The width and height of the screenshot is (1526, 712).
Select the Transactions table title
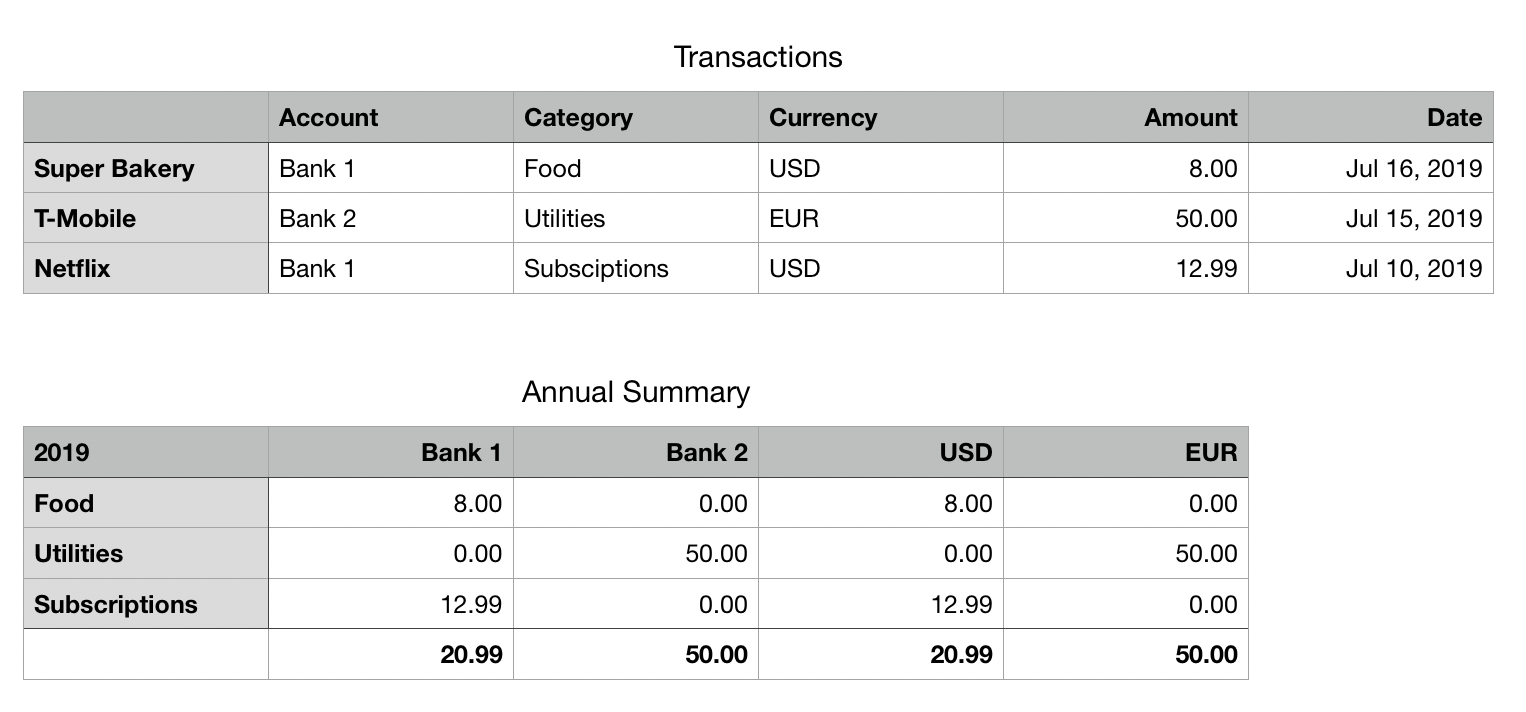tap(758, 57)
